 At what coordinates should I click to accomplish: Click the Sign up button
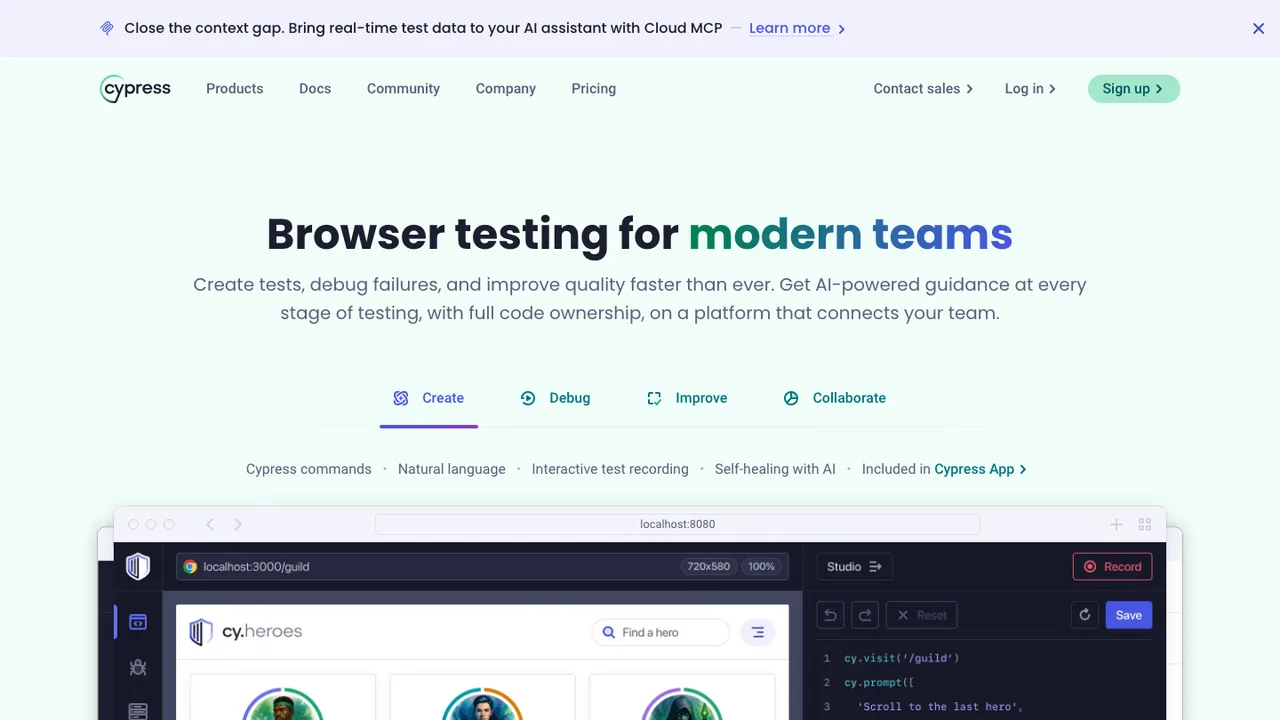point(1134,89)
